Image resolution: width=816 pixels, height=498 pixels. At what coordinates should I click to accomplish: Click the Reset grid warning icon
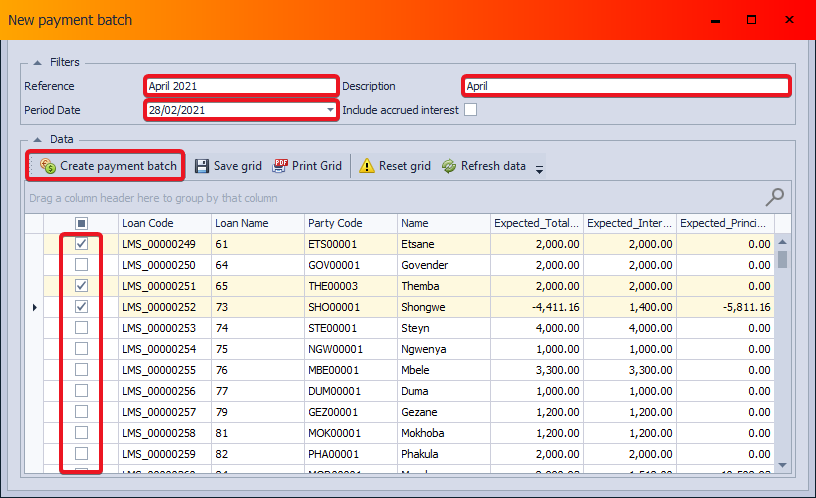point(367,166)
